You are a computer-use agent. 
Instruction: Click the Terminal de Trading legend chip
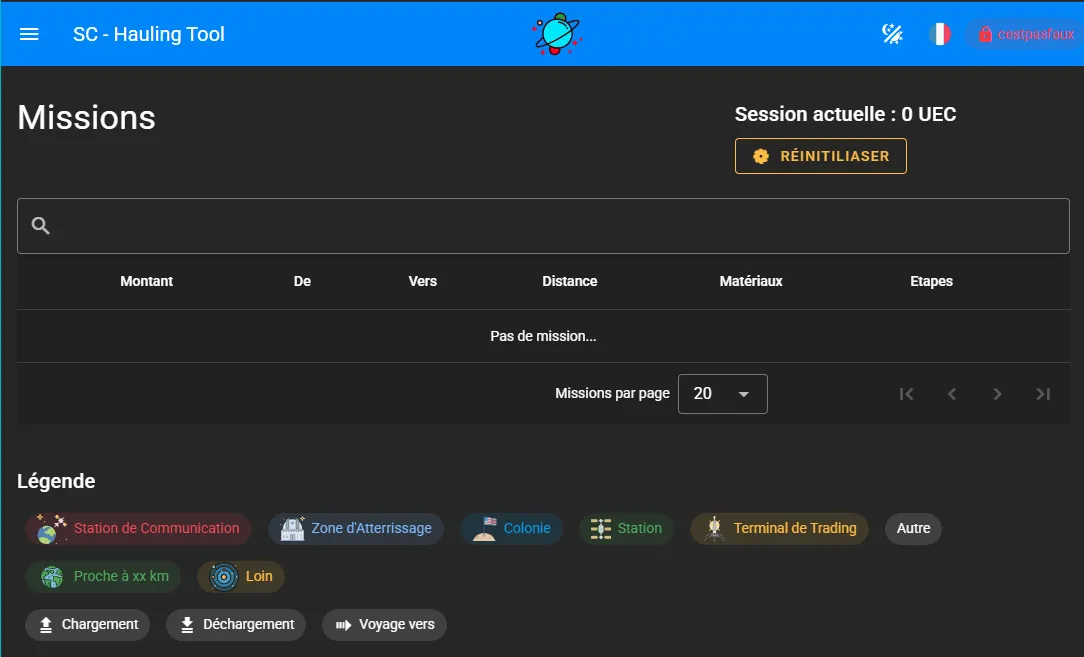pyautogui.click(x=780, y=529)
